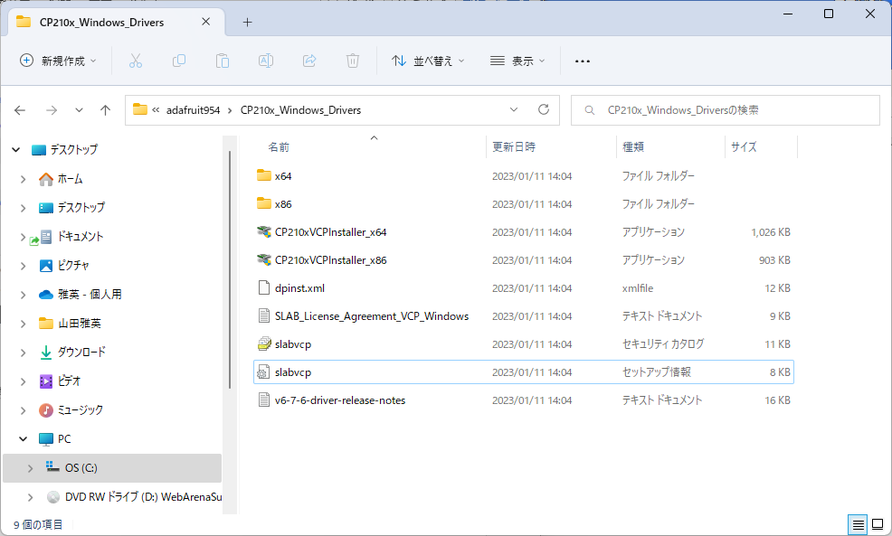The width and height of the screenshot is (892, 536).
Task: Select SLAB_License_Agreement_VCP_Windows file icon
Action: tap(264, 315)
